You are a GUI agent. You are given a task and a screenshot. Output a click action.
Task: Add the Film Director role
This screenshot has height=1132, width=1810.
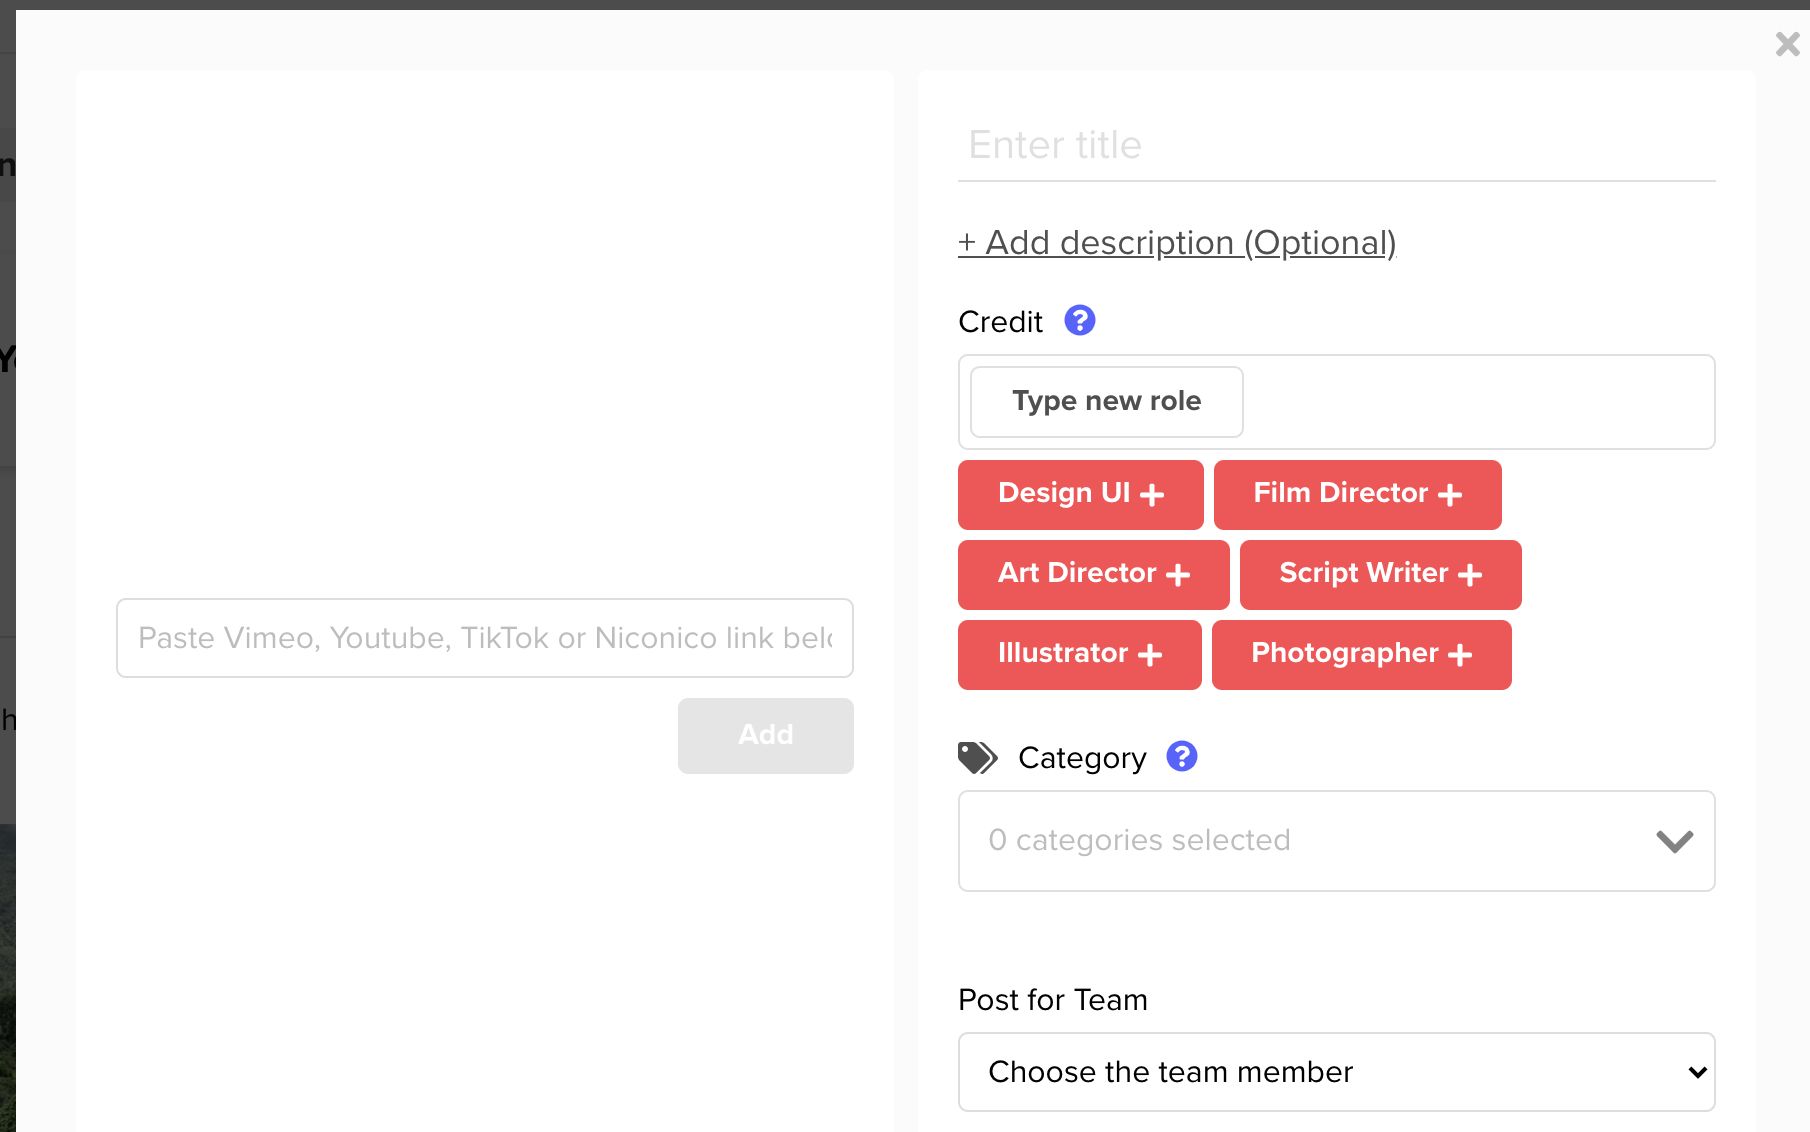pos(1357,494)
